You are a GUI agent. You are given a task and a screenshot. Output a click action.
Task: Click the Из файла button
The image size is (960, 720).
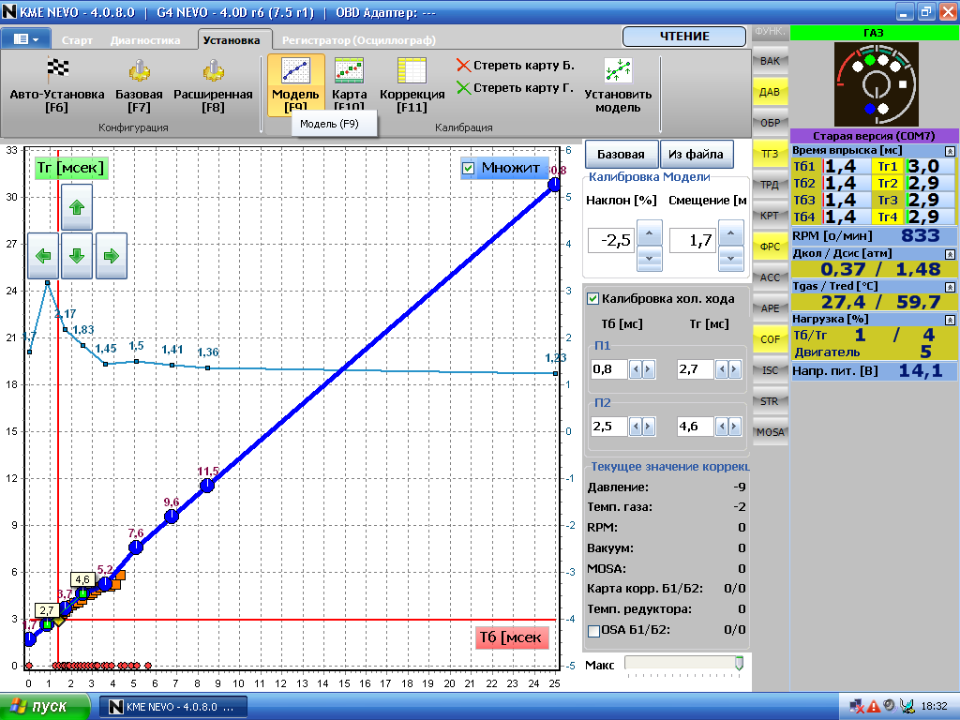click(x=696, y=154)
